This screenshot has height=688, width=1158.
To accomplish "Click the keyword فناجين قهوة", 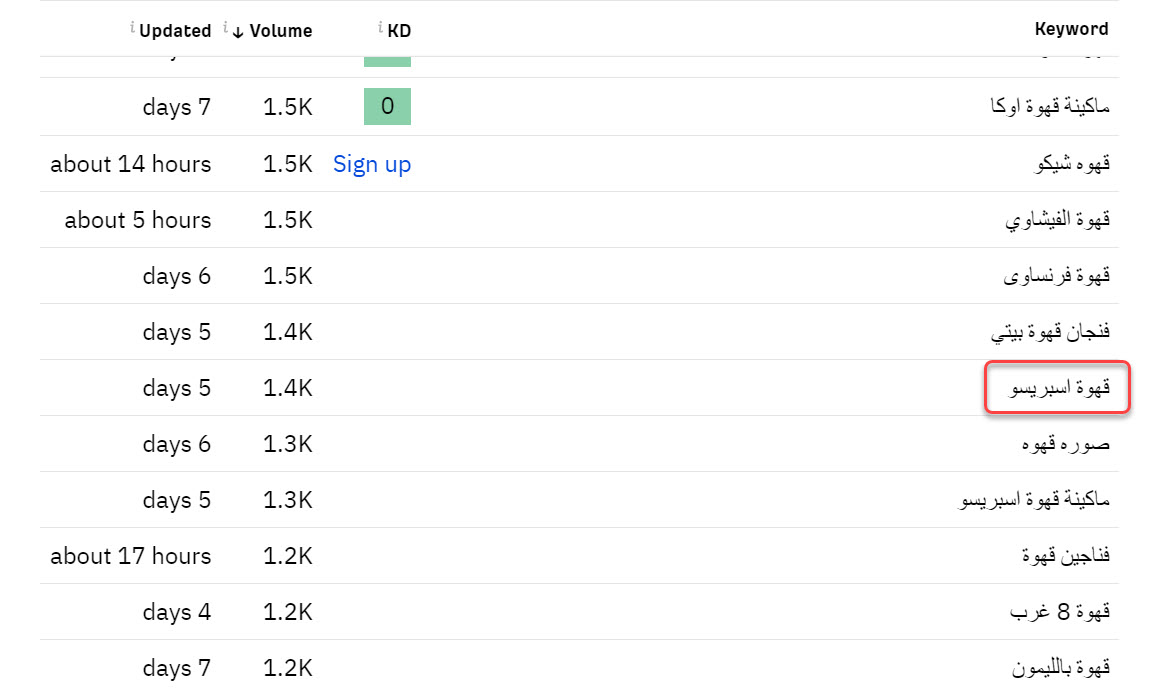I will coord(1066,556).
